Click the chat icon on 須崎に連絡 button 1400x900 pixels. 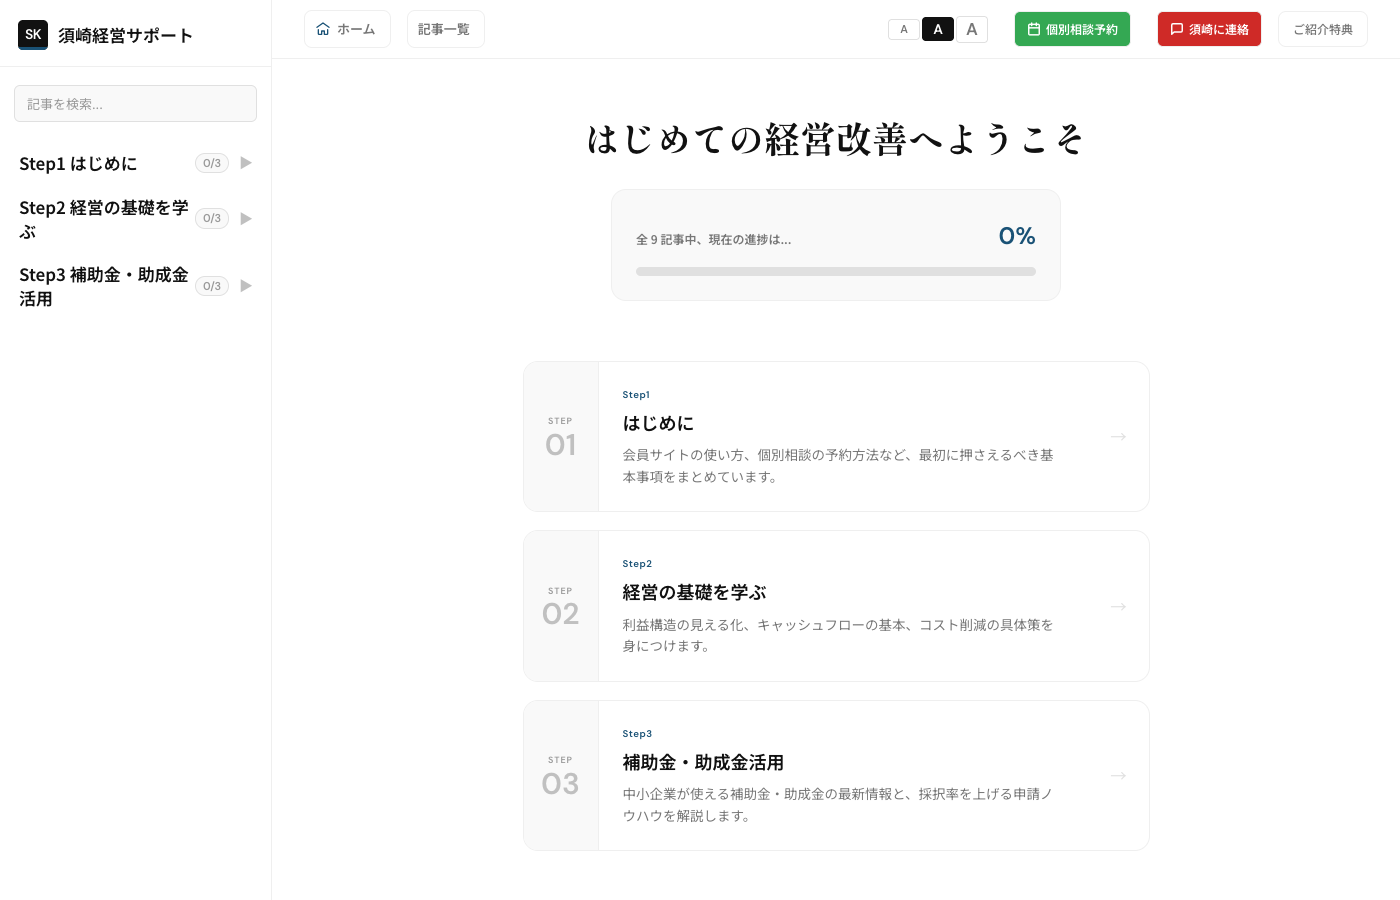click(x=1177, y=29)
